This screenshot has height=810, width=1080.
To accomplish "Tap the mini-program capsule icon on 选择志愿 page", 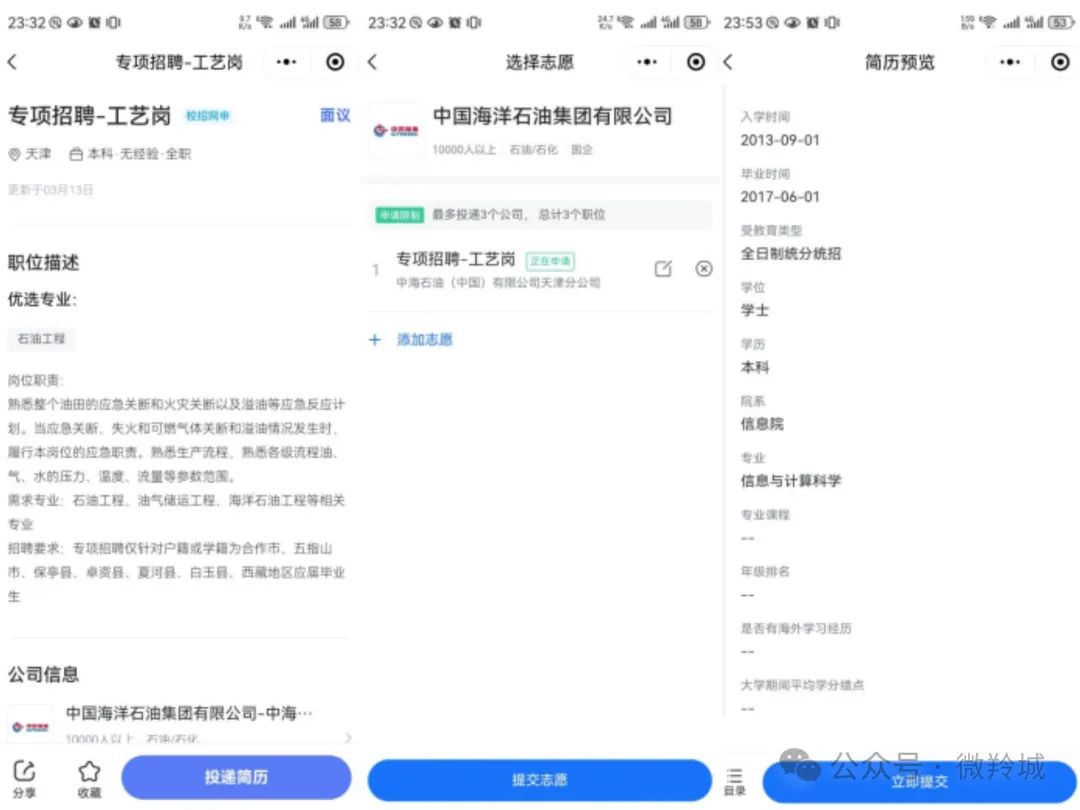I will click(695, 61).
